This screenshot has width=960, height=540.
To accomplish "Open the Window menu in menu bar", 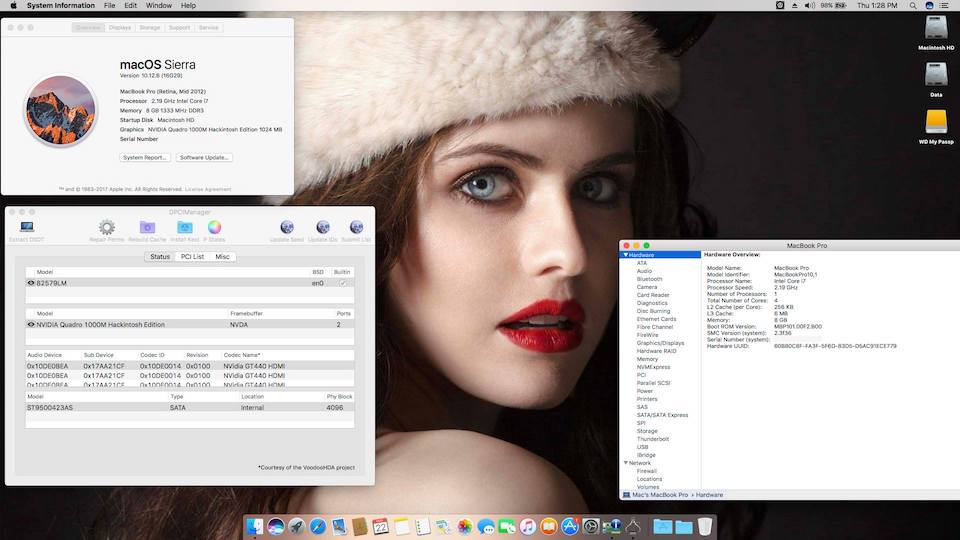I will click(157, 6).
